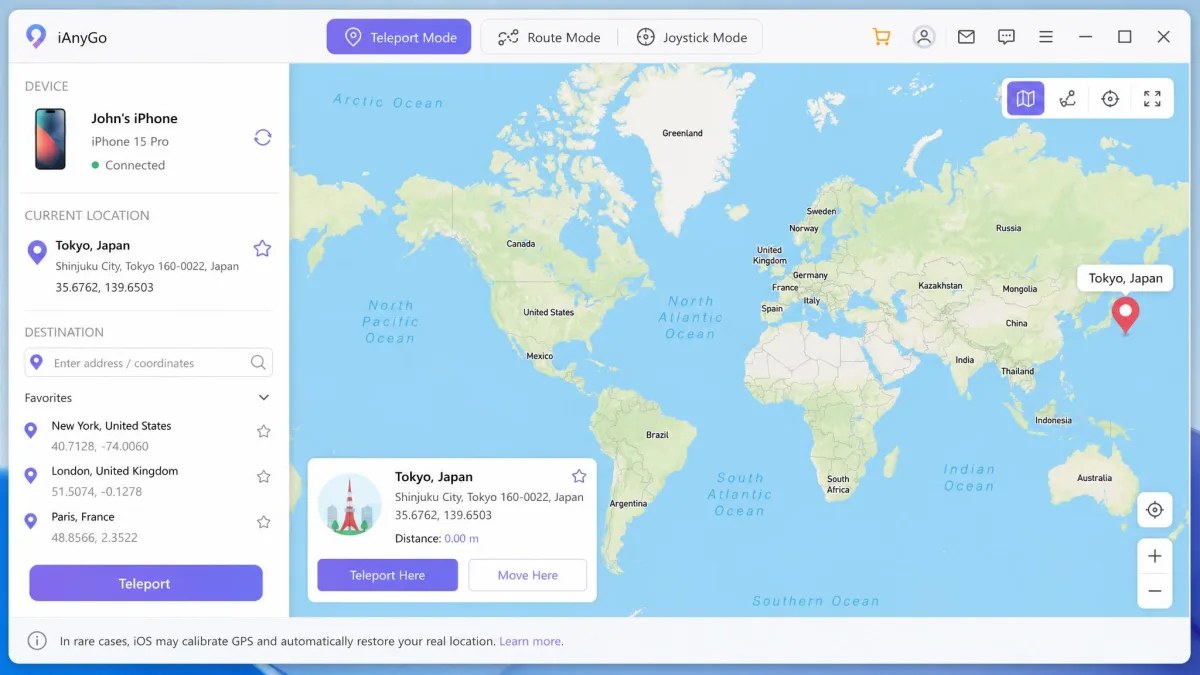This screenshot has width=1200, height=675.
Task: Select the route path icon on map toolbar
Action: pos(1068,98)
